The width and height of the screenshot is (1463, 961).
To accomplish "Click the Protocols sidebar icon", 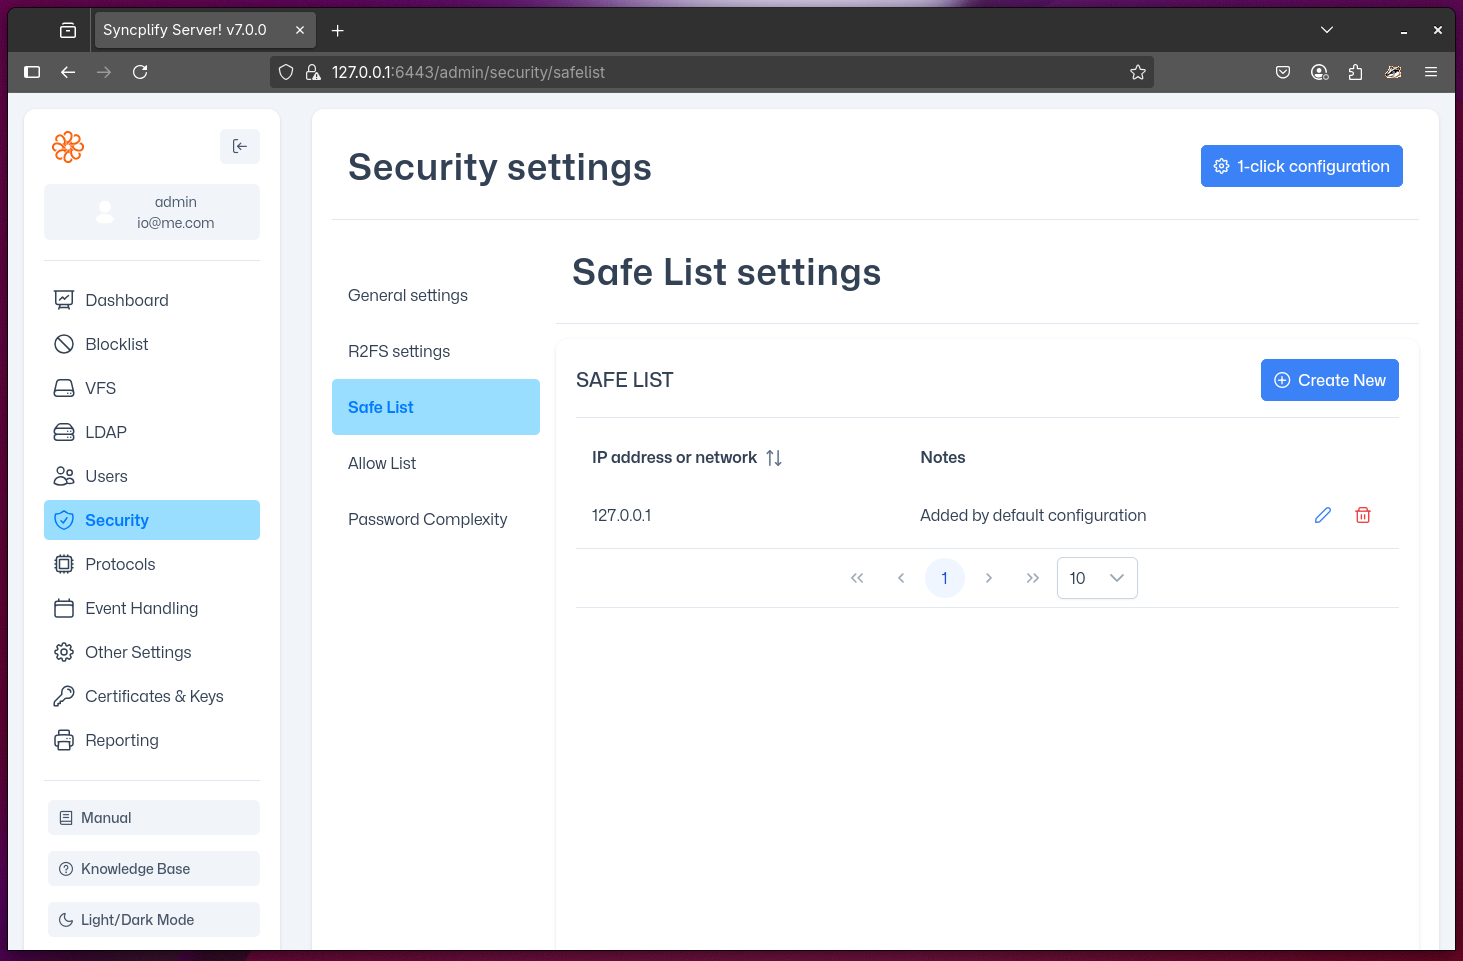I will click(x=64, y=564).
